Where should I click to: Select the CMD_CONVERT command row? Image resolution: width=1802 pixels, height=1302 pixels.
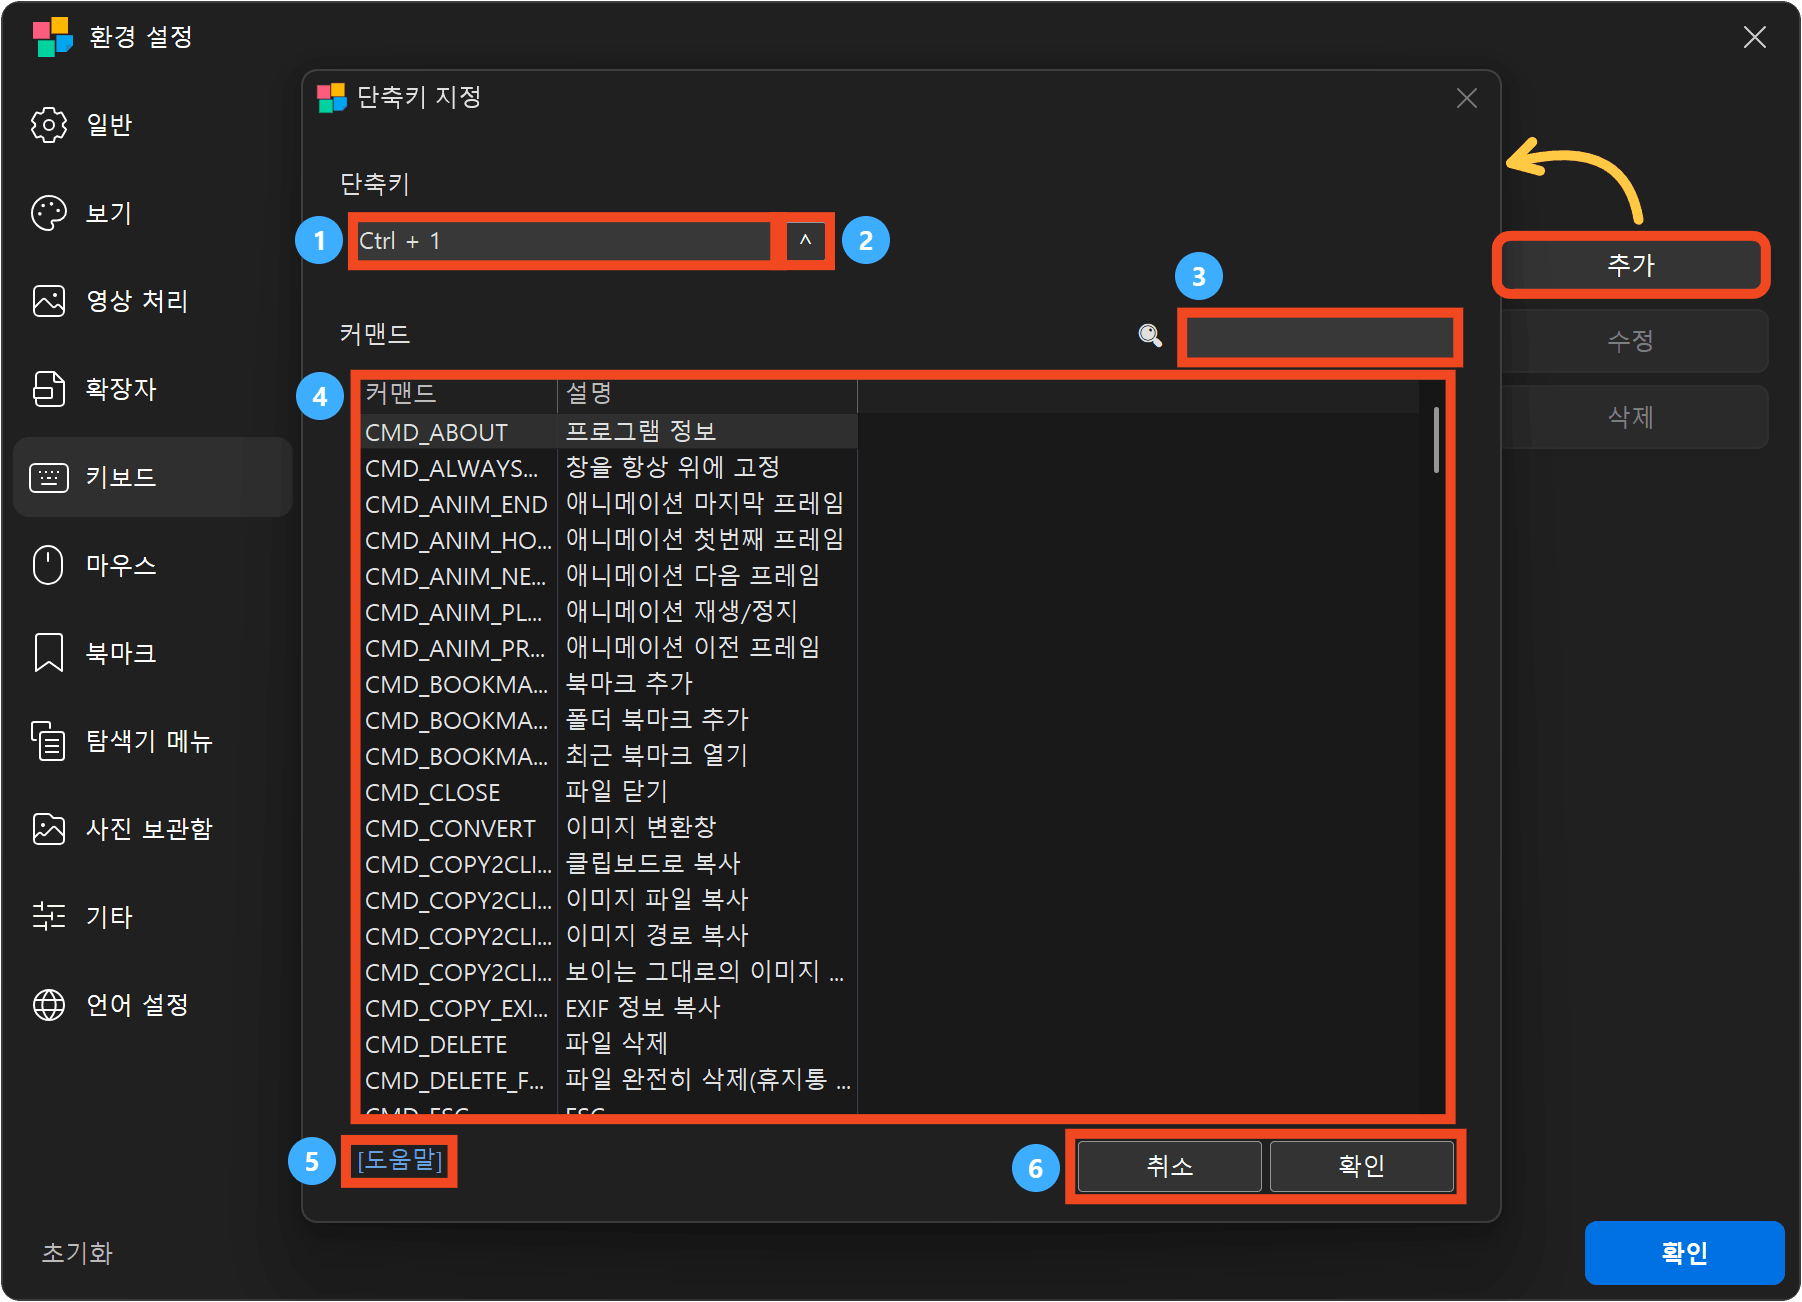pos(609,828)
